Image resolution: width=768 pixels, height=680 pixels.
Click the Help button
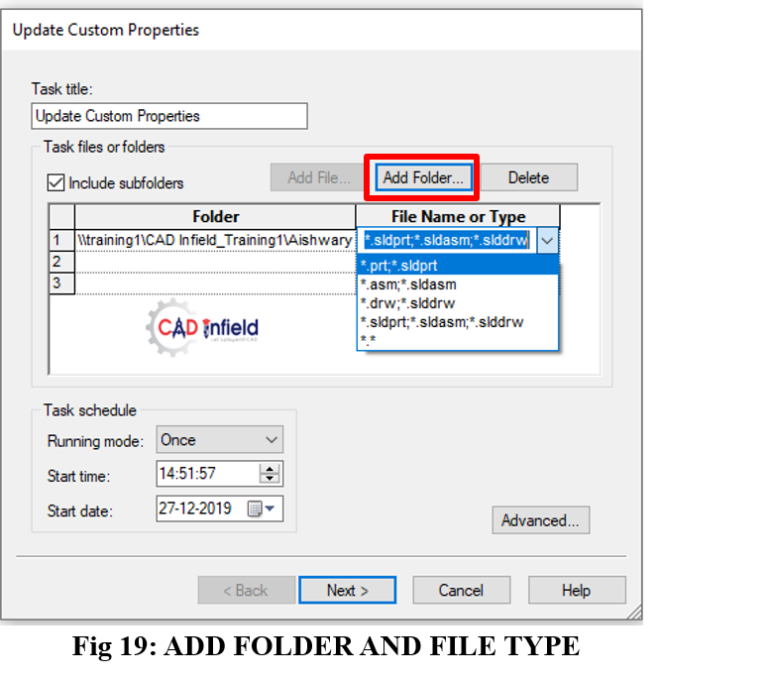click(x=577, y=590)
